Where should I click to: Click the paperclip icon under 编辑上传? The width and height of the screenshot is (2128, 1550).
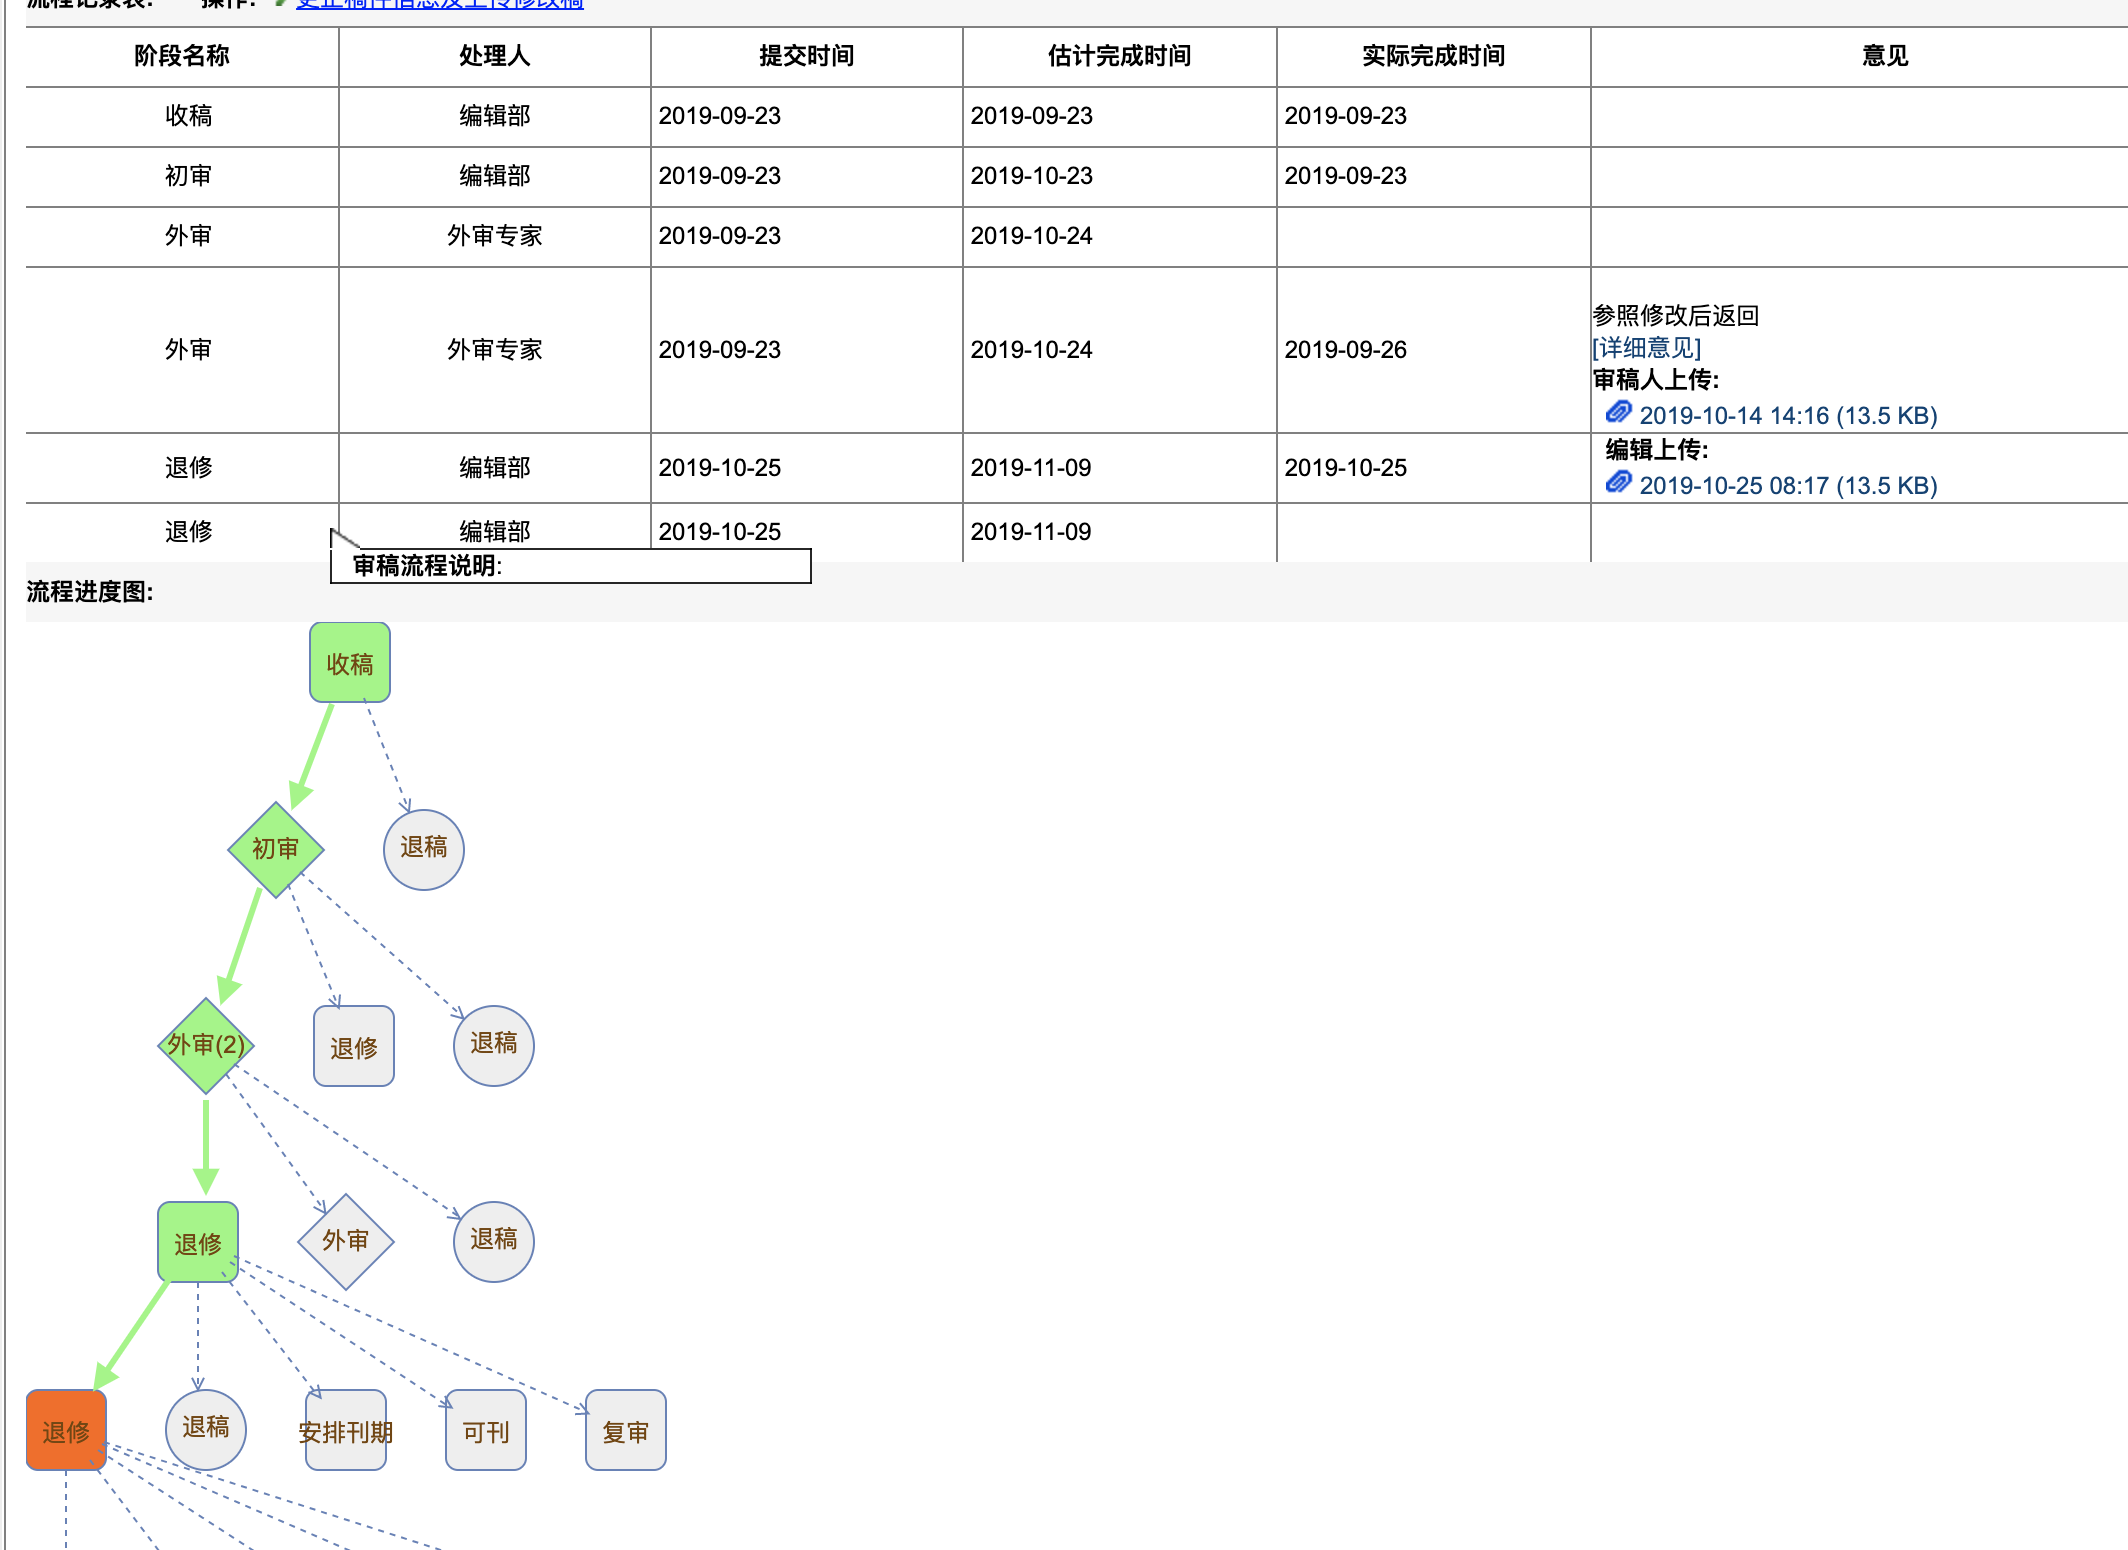tap(1618, 482)
